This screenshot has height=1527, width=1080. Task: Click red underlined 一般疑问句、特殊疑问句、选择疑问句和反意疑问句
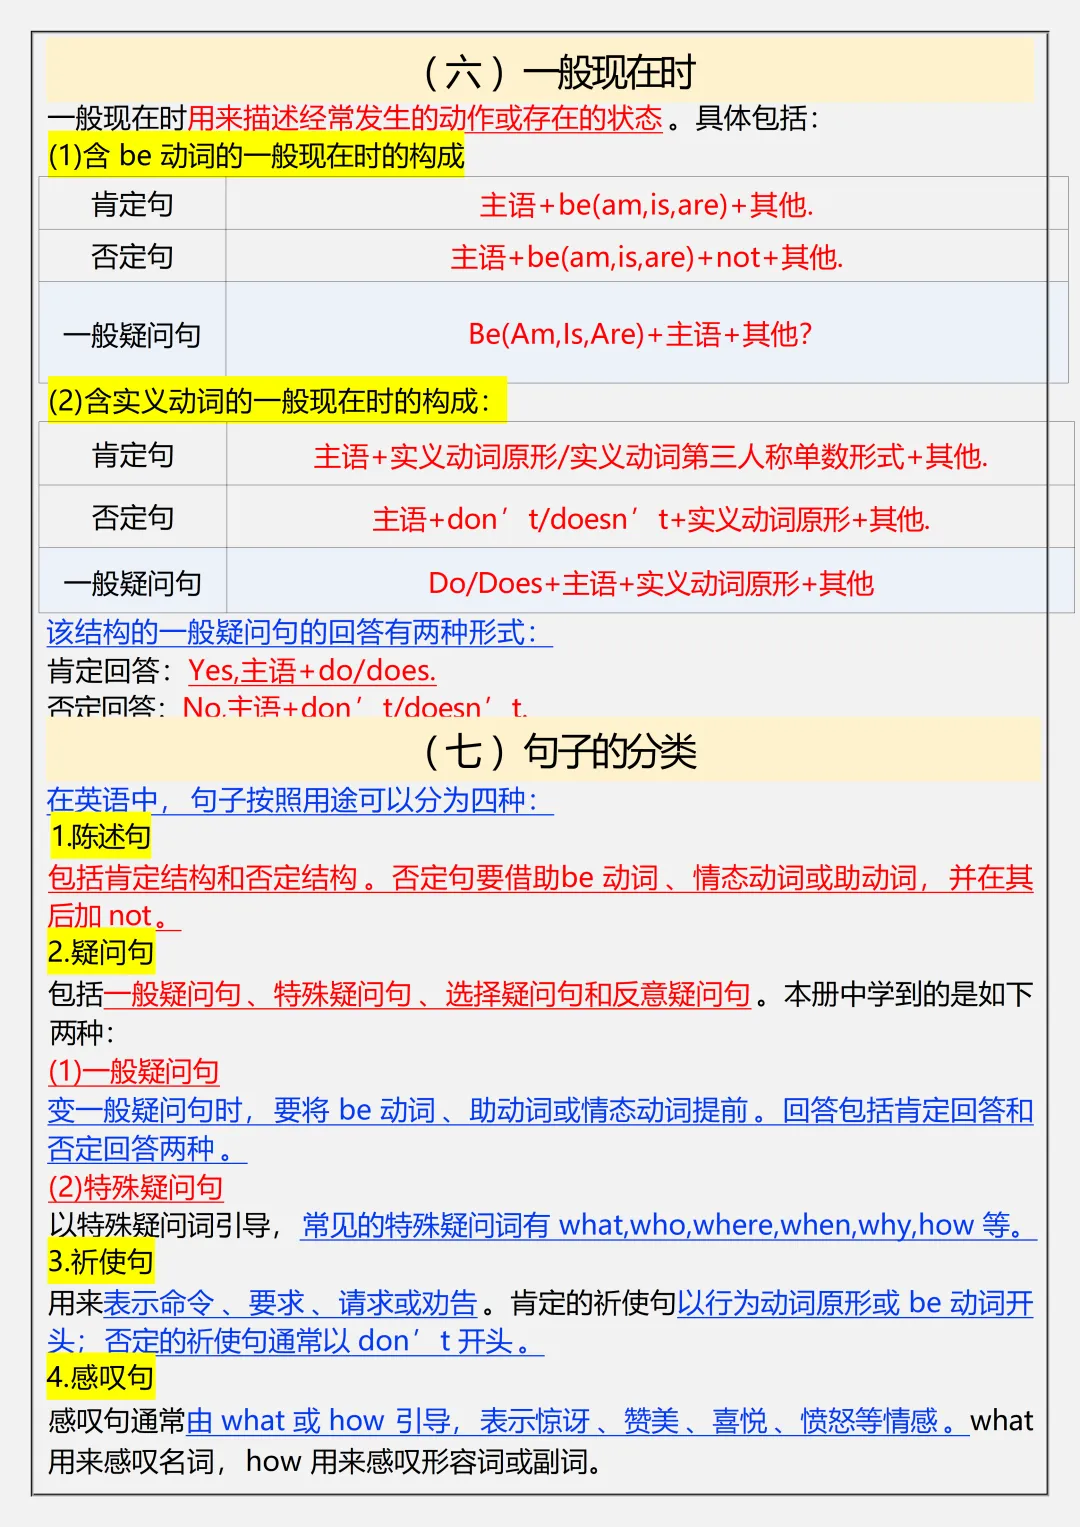(x=427, y=994)
